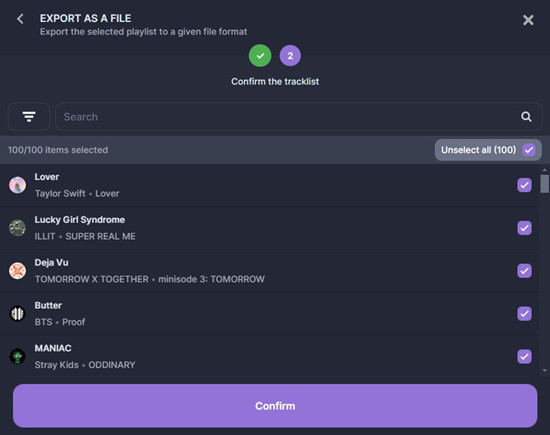Click 'Confirm the tracklist' step label

[275, 81]
